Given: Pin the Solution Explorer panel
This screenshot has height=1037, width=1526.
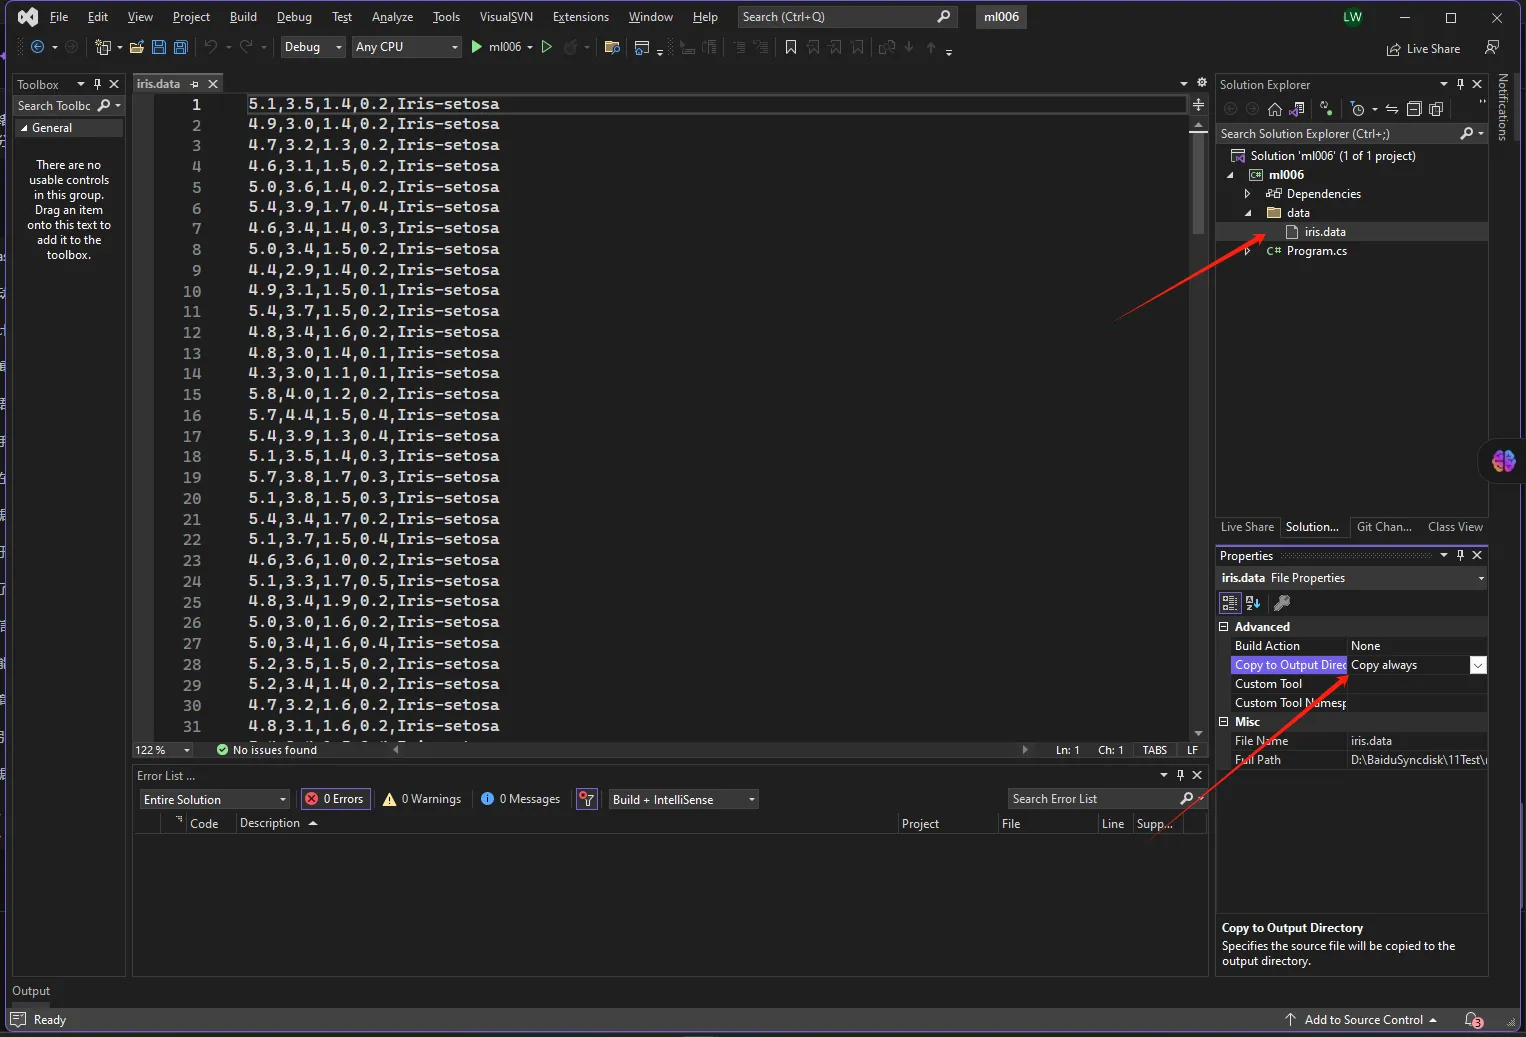Looking at the screenshot, I should pos(1460,84).
